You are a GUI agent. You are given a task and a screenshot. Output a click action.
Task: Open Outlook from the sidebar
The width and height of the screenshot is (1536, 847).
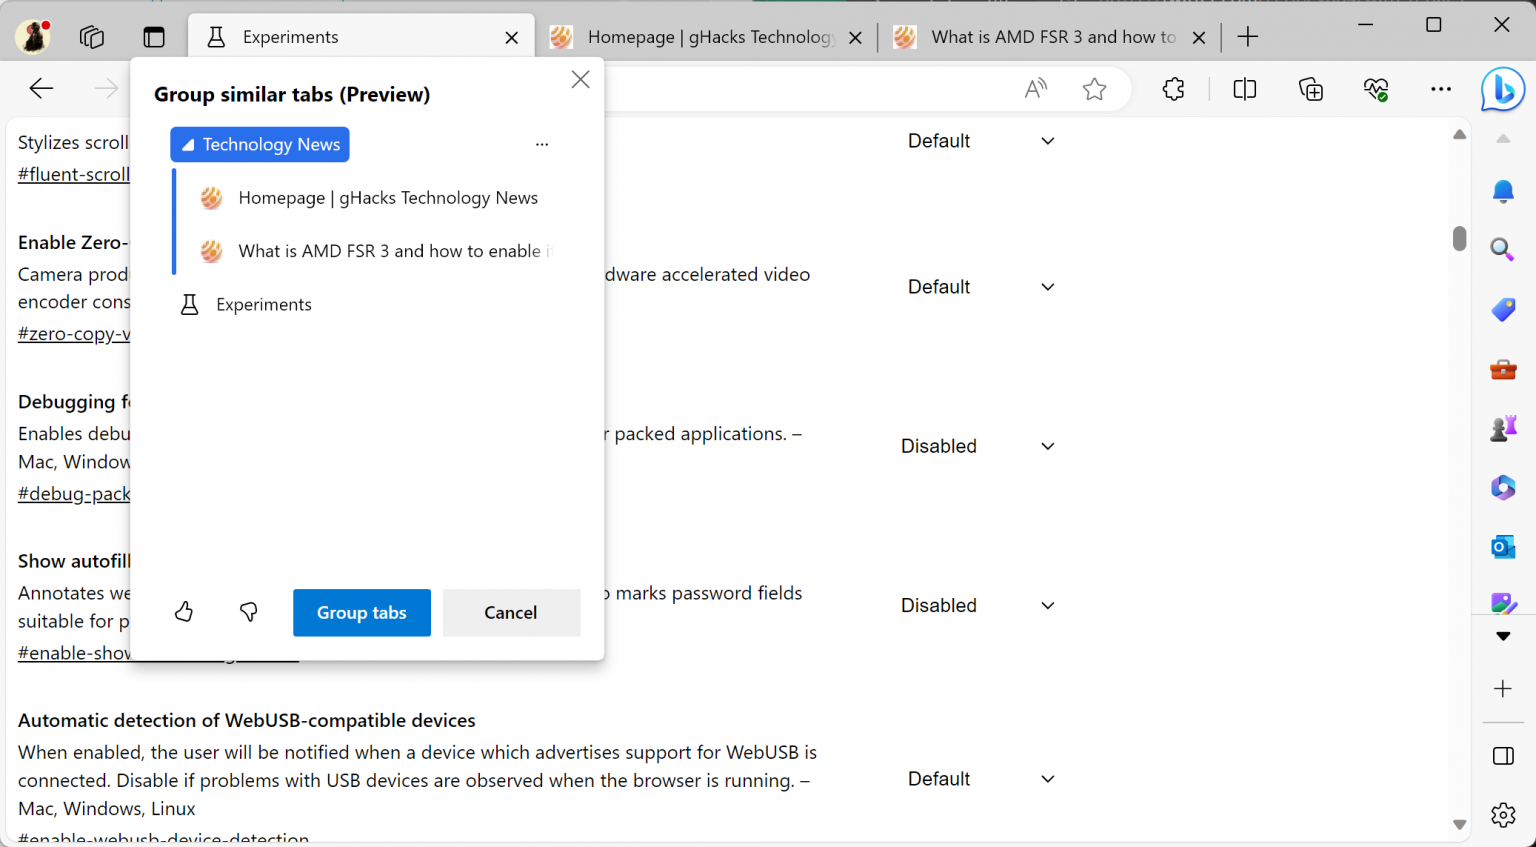(1503, 546)
